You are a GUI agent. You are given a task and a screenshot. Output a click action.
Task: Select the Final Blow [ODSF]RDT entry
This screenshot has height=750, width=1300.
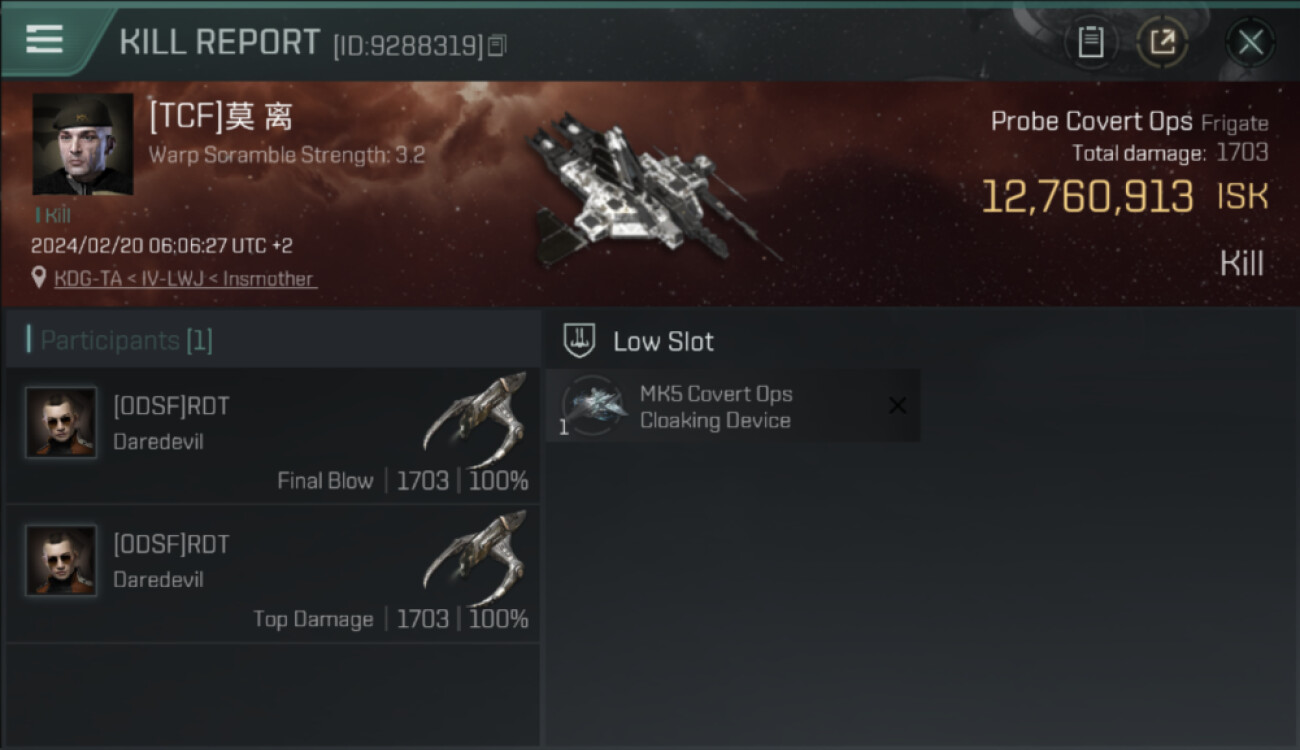272,436
